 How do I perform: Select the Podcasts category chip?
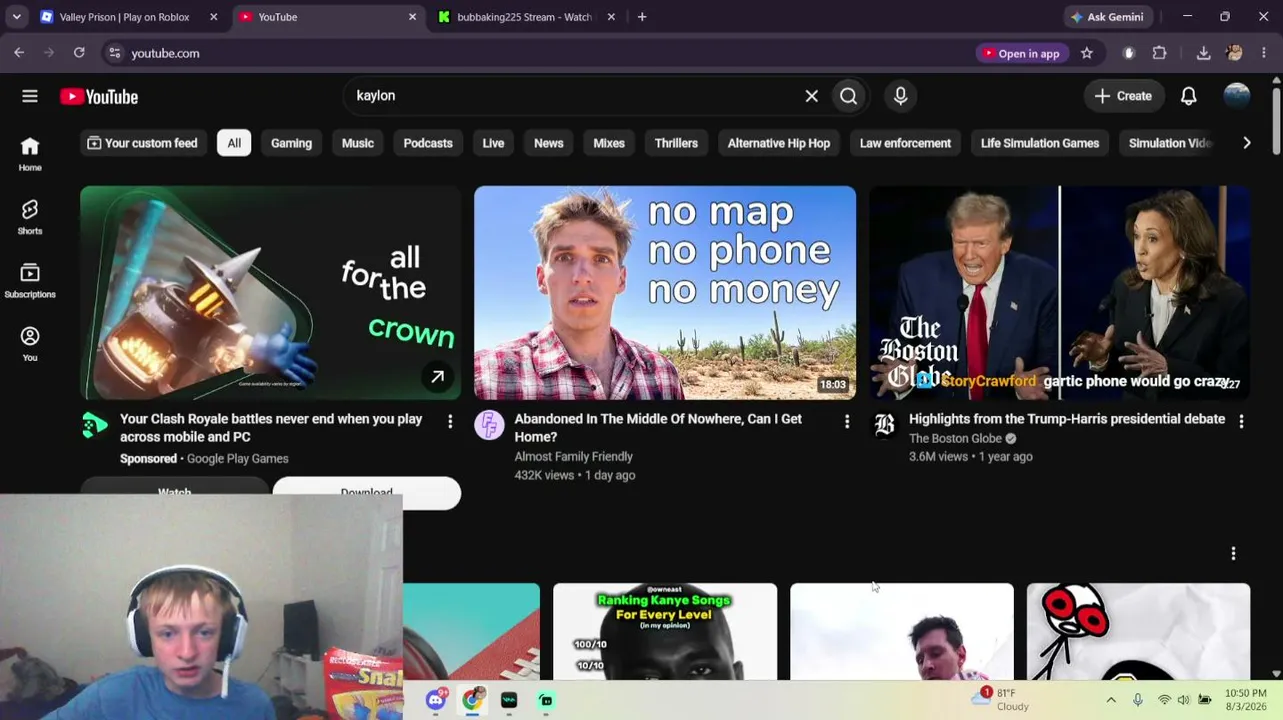click(428, 143)
